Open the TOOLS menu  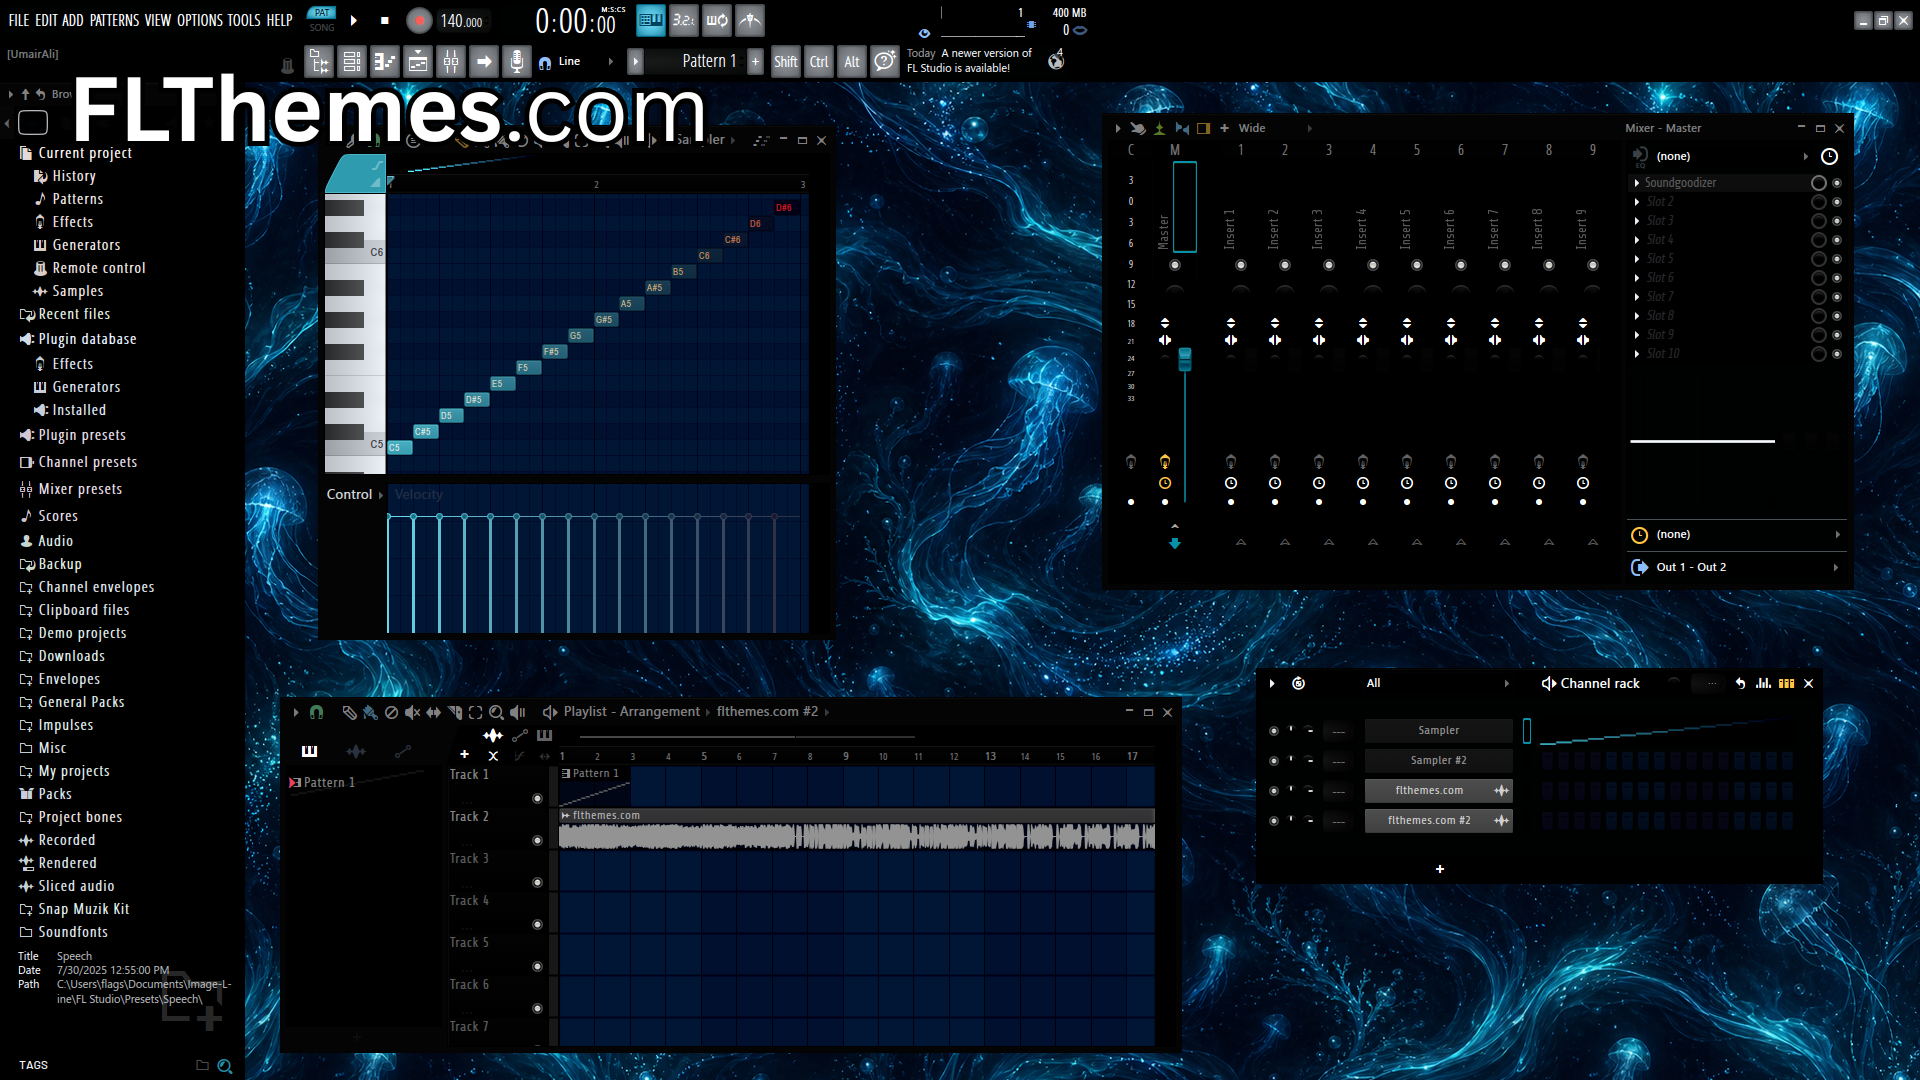pos(244,20)
